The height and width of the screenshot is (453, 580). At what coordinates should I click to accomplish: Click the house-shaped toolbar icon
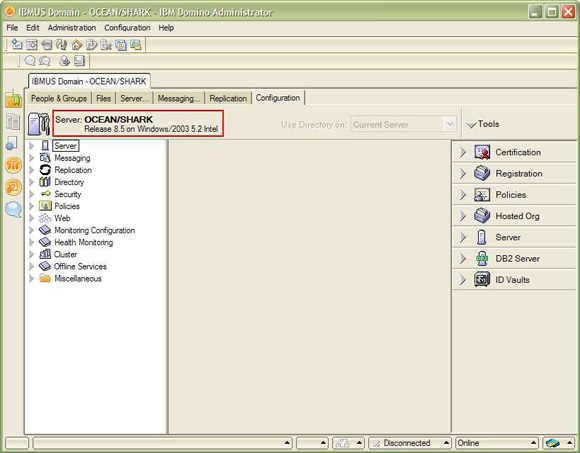pyautogui.click(x=77, y=45)
